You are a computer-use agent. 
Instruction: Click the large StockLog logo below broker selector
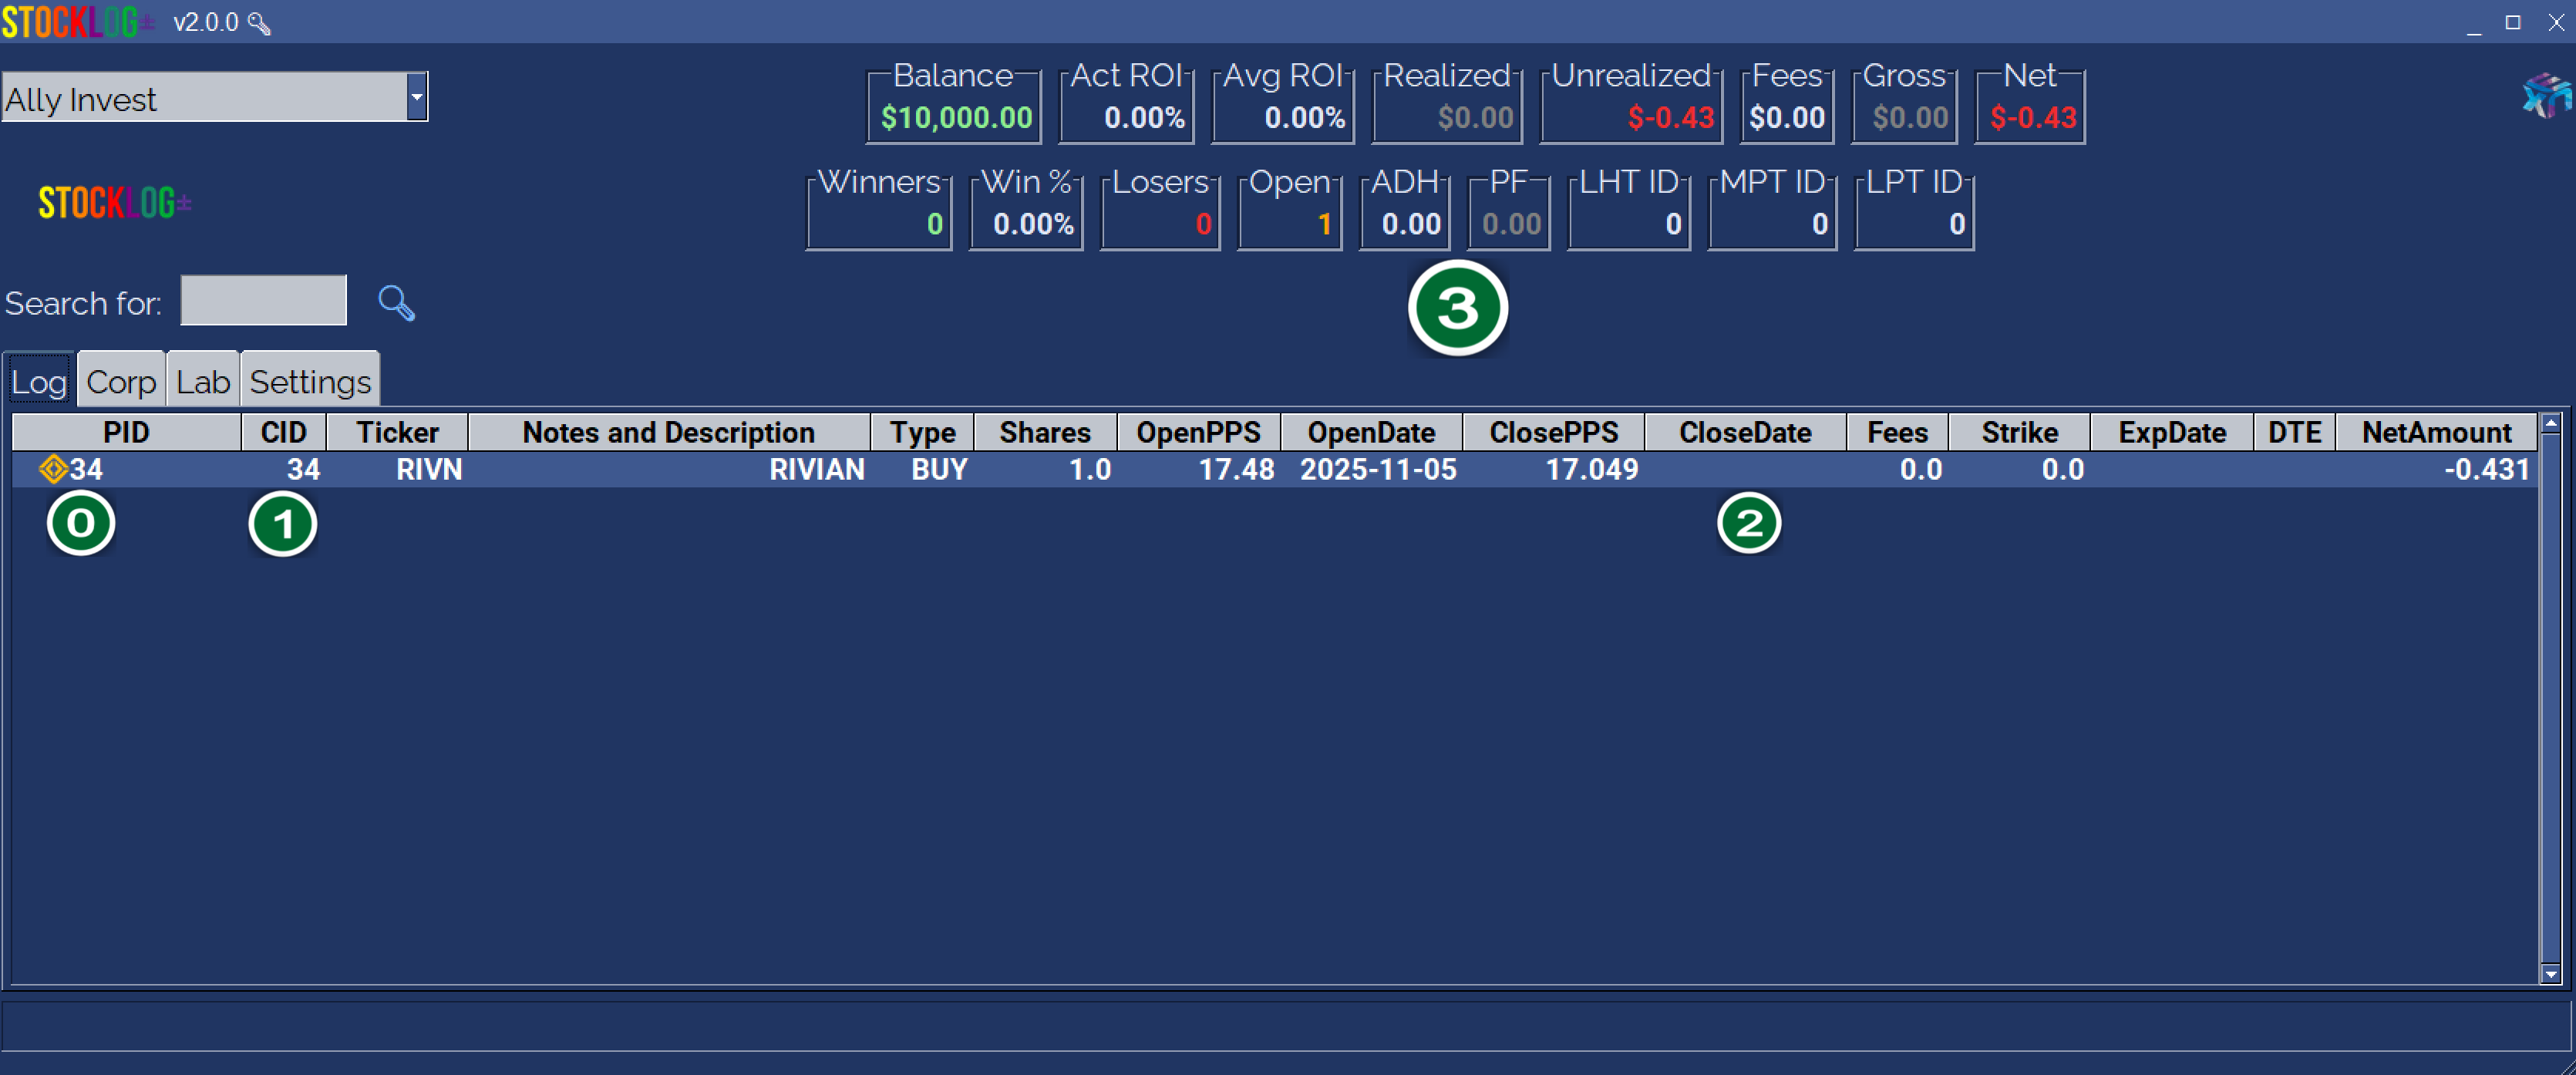point(114,203)
